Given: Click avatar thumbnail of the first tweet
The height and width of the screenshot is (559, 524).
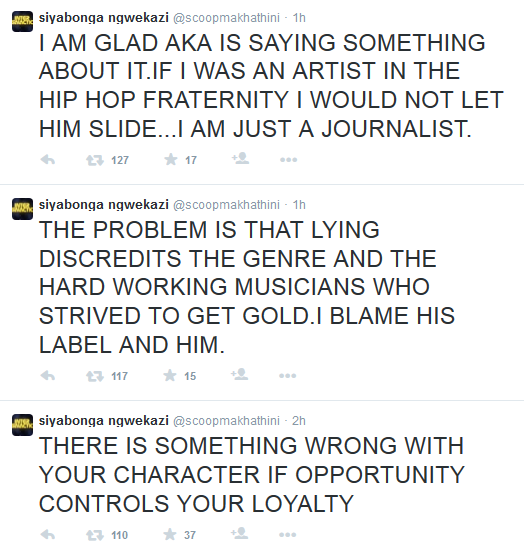Looking at the screenshot, I should (22, 21).
